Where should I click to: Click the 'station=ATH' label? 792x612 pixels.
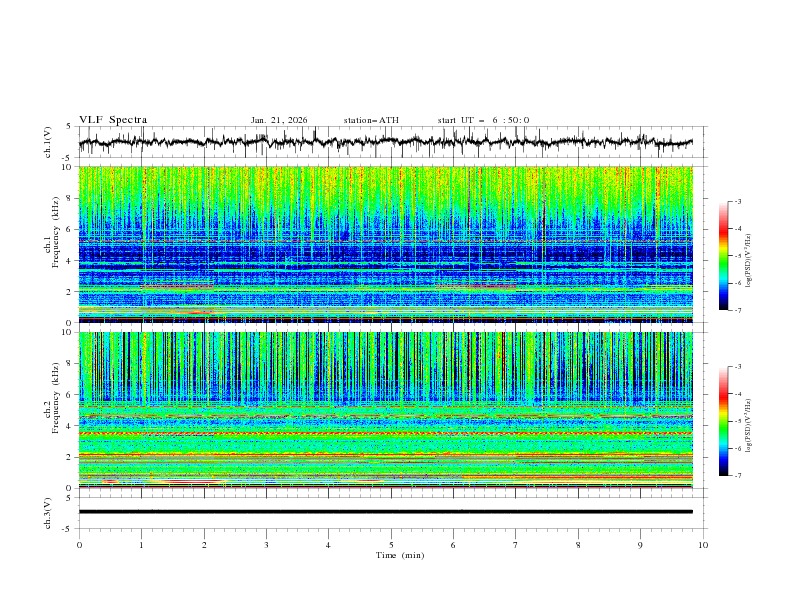click(371, 120)
